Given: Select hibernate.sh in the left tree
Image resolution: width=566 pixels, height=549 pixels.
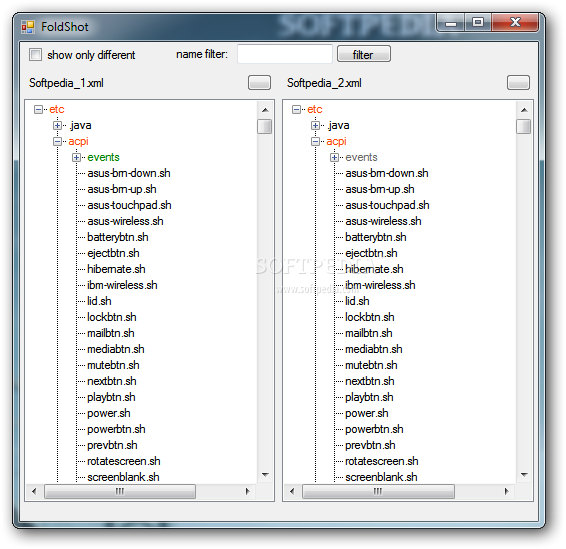Looking at the screenshot, I should (116, 269).
